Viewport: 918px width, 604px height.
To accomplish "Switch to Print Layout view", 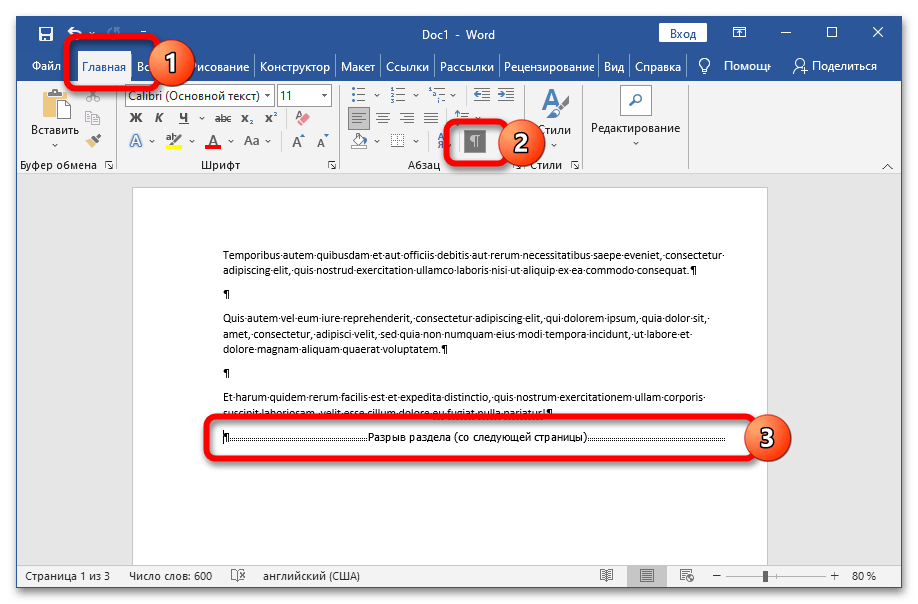I will coord(646,576).
